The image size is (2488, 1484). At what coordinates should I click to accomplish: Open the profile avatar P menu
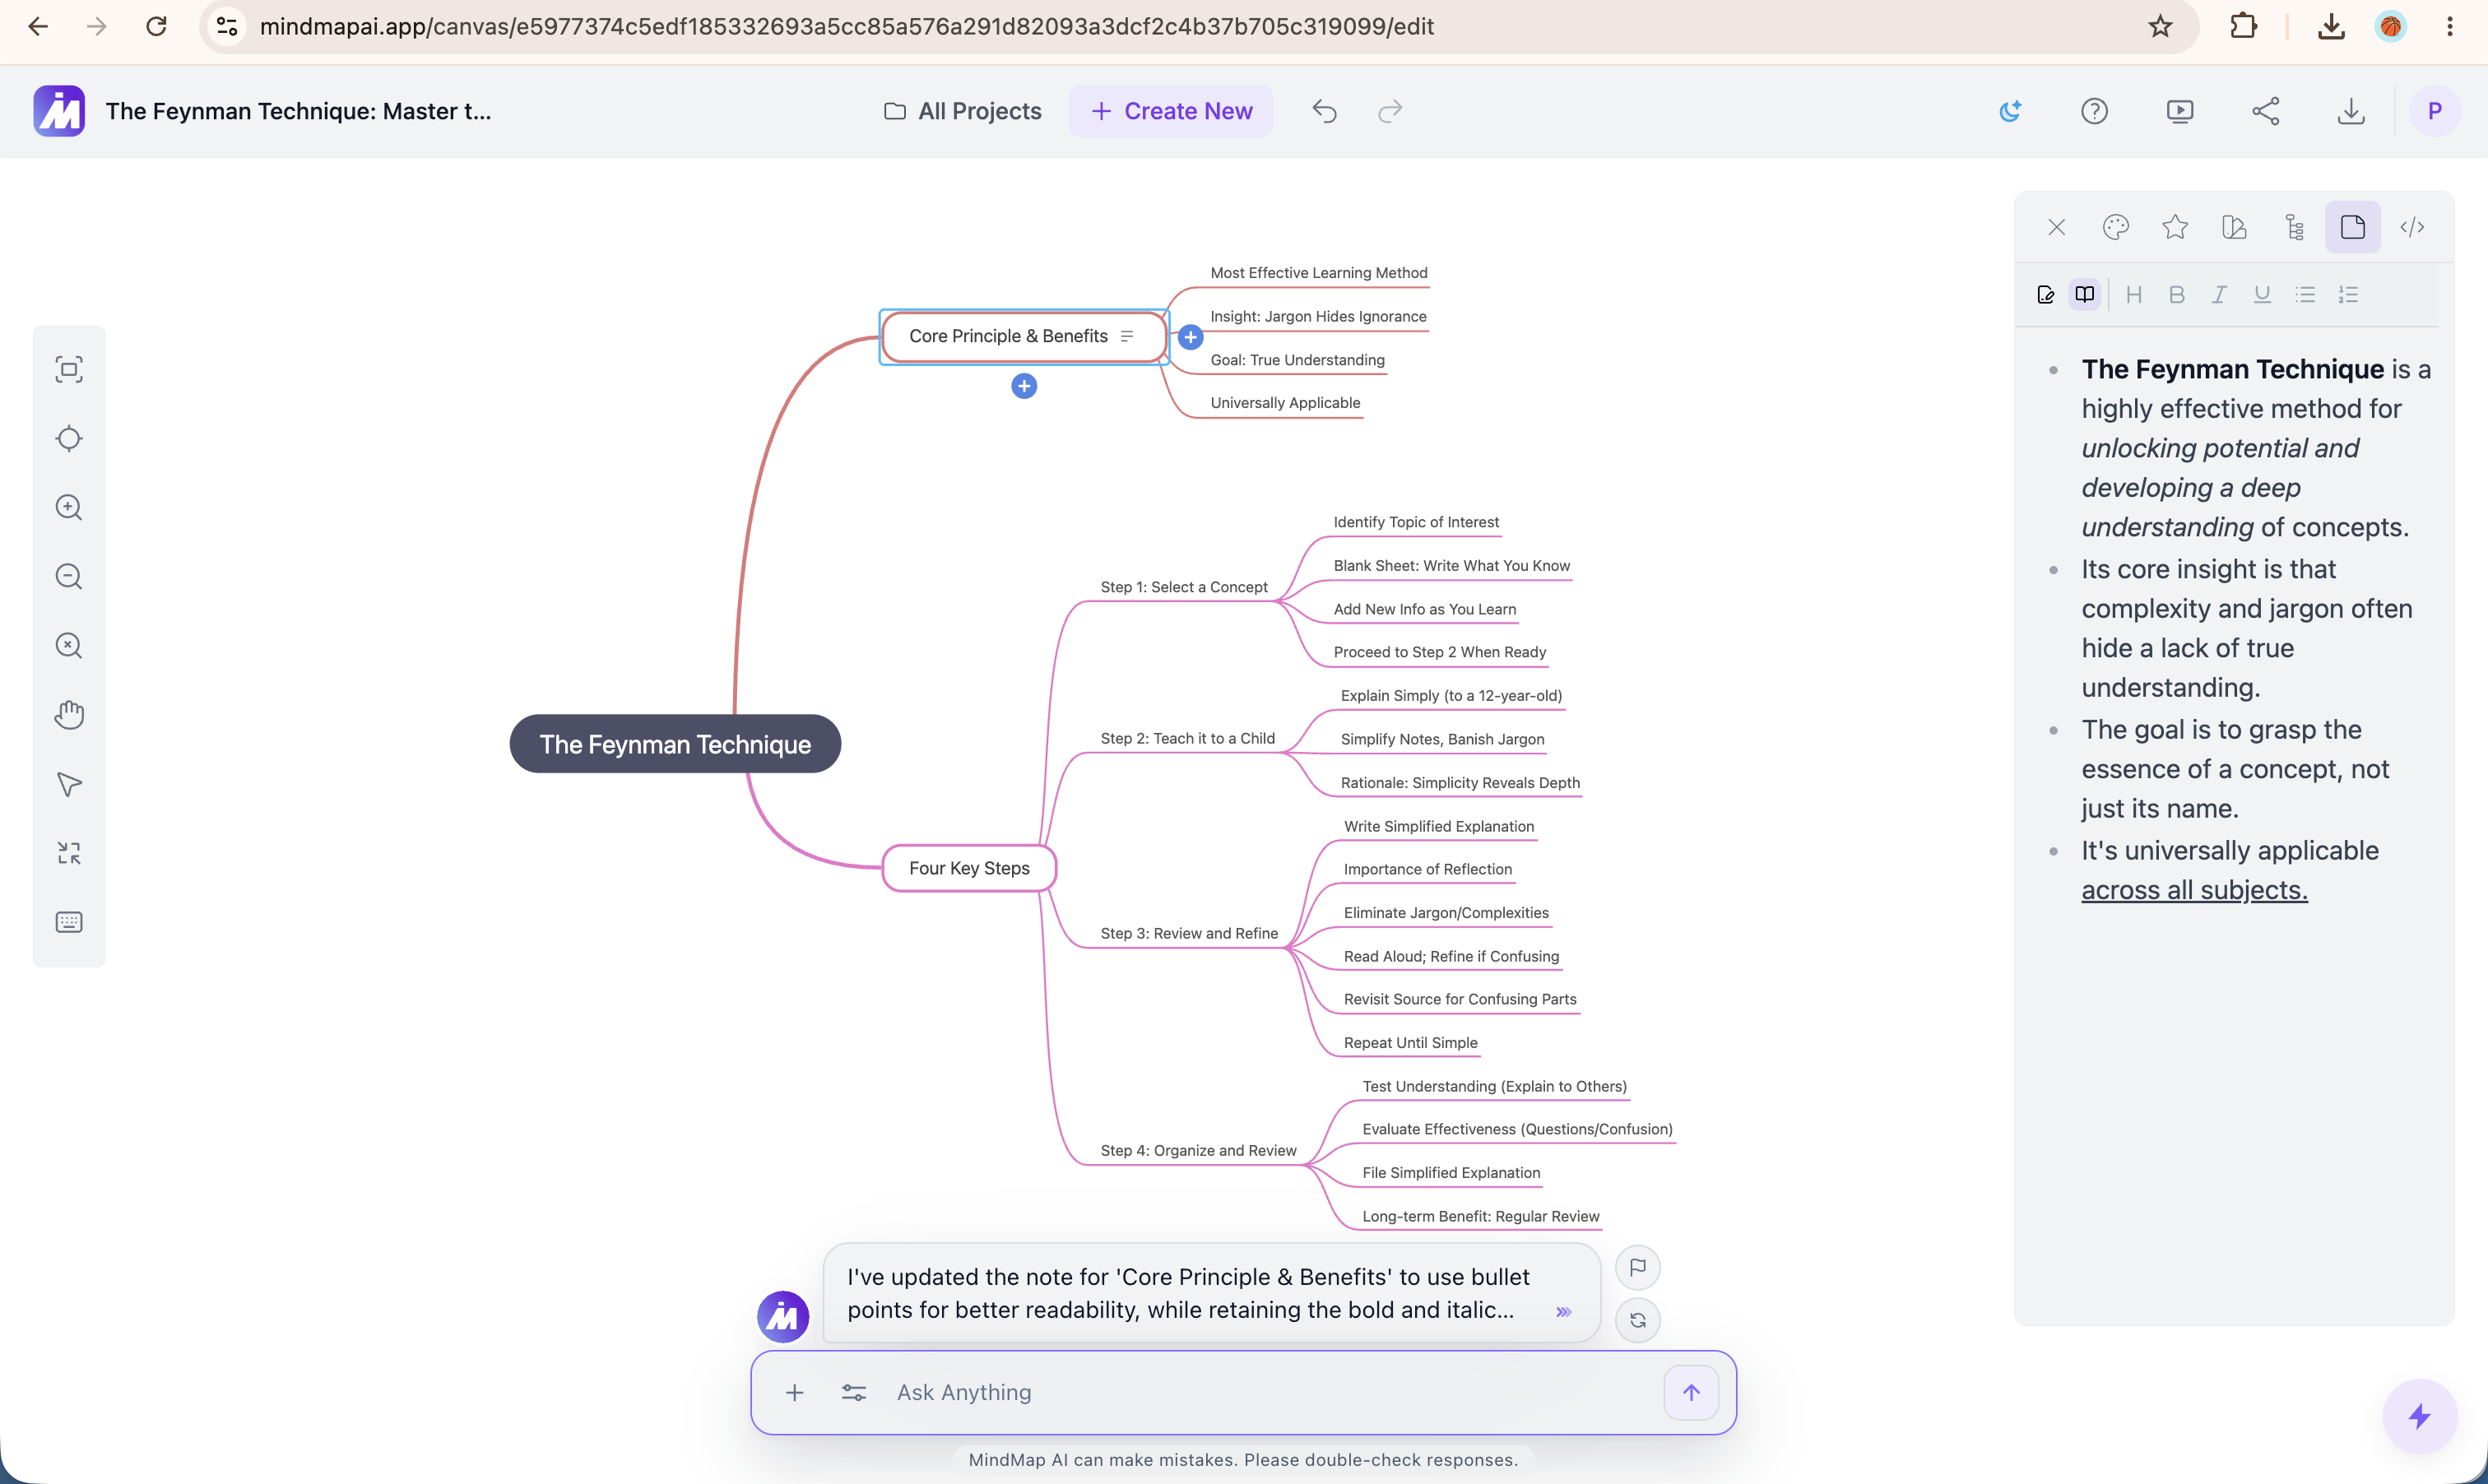click(x=2435, y=111)
